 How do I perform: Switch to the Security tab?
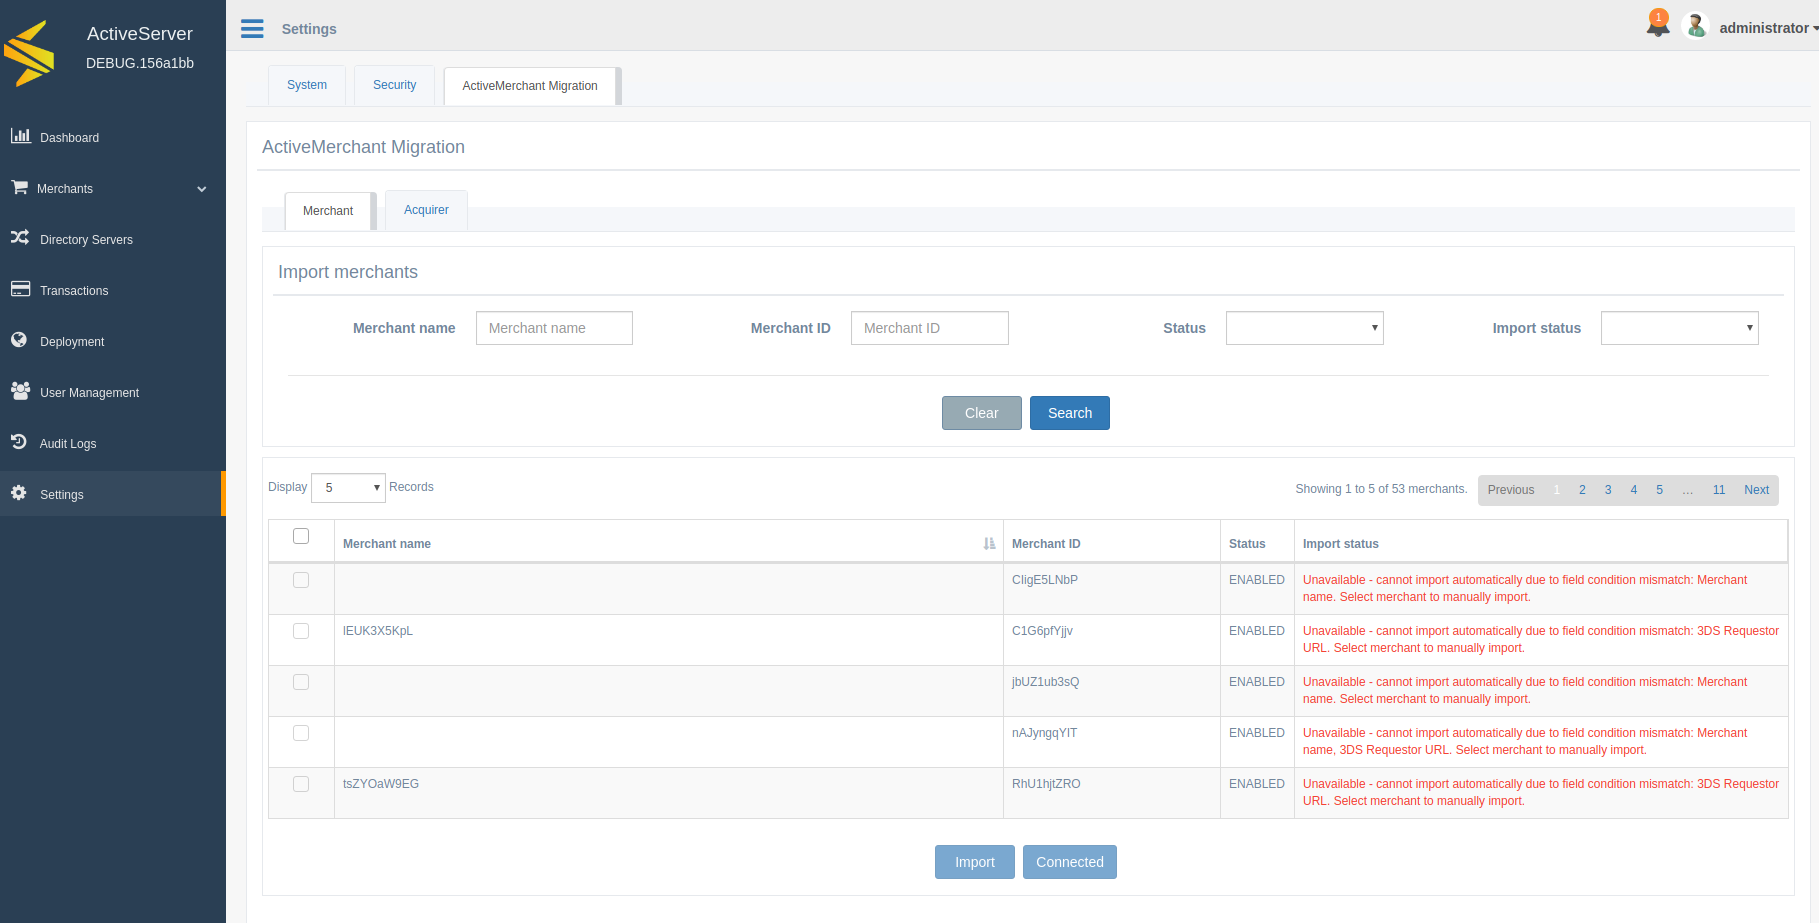click(394, 84)
